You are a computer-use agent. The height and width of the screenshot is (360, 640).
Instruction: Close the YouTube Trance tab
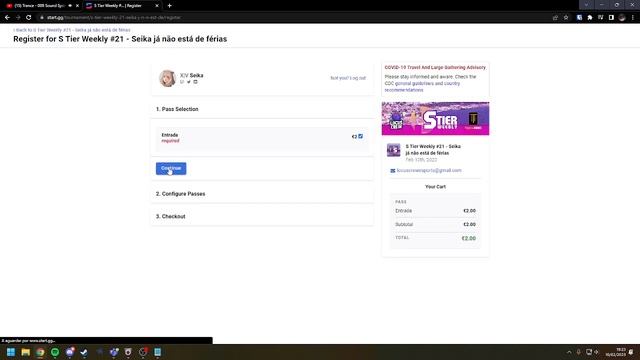[77, 6]
